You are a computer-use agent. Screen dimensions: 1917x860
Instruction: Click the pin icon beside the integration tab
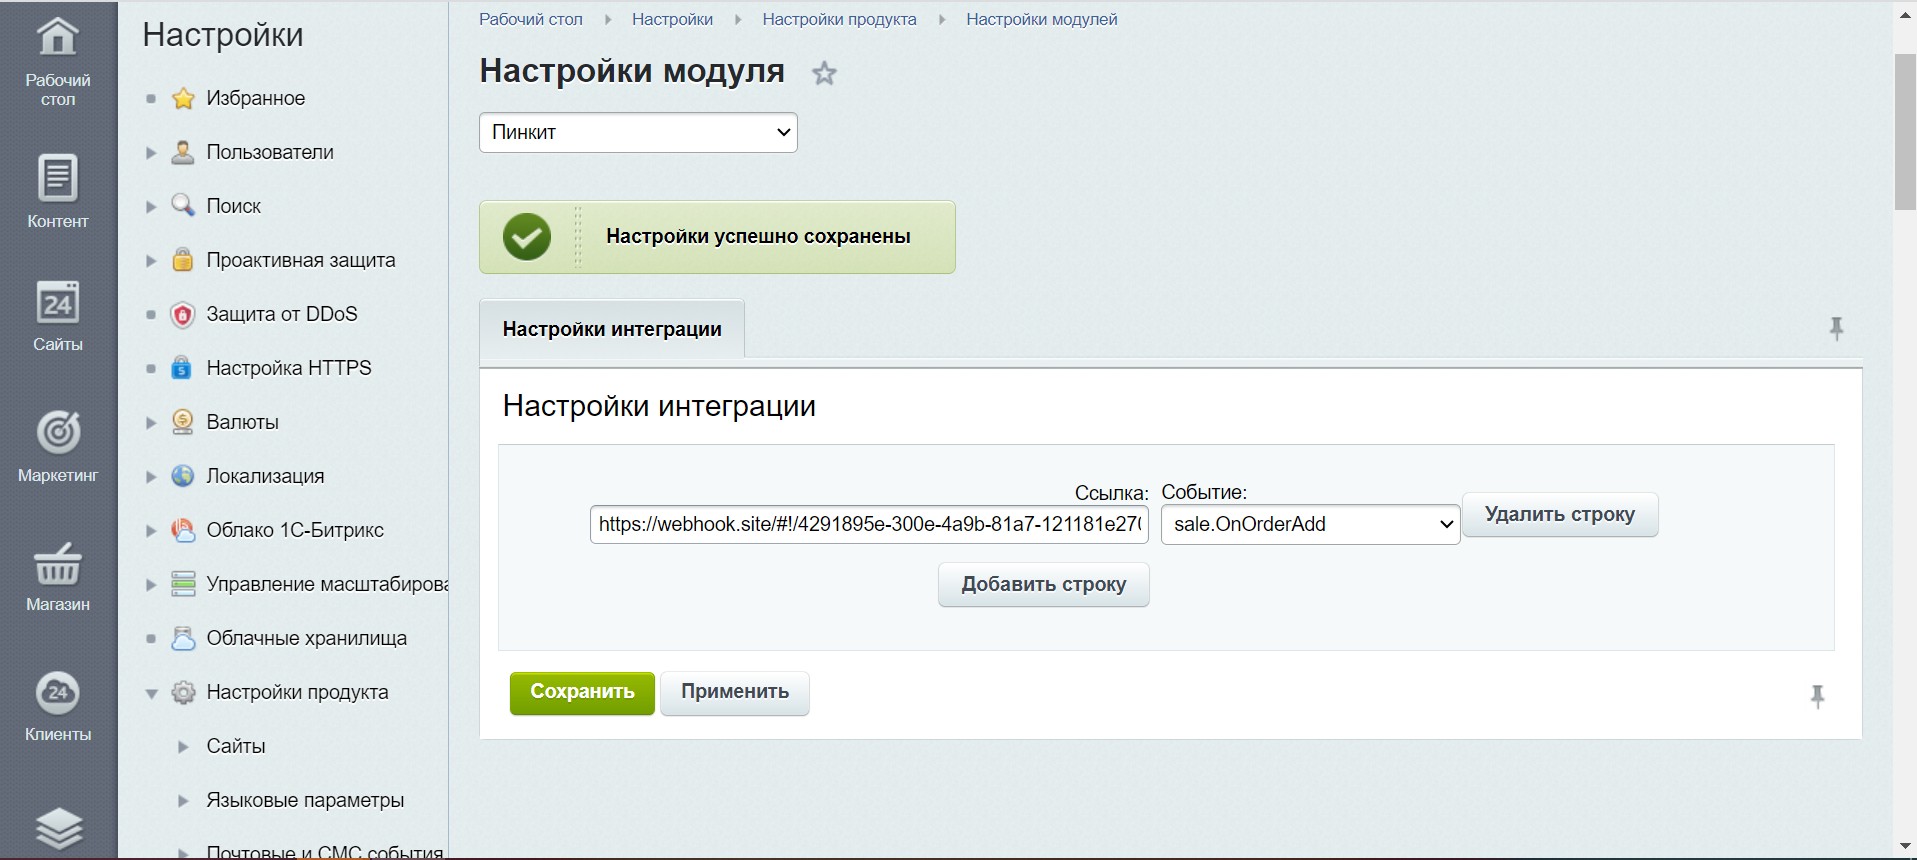tap(1836, 329)
